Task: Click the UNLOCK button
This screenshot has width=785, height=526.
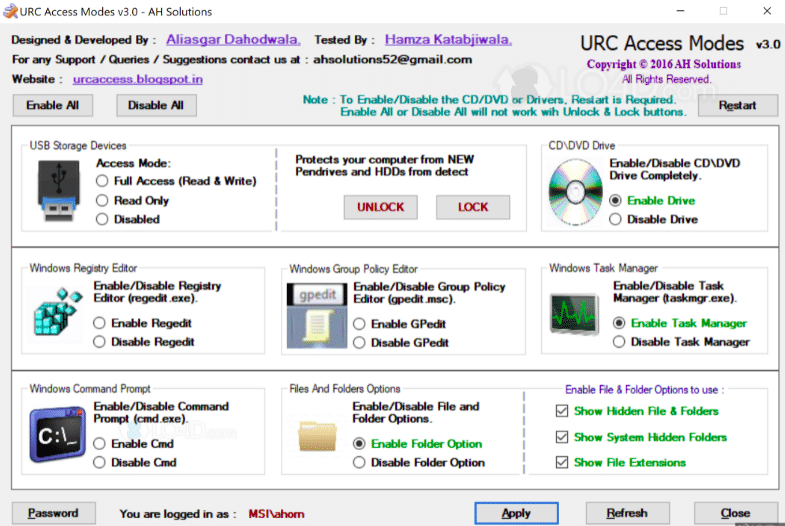Action: [x=380, y=207]
